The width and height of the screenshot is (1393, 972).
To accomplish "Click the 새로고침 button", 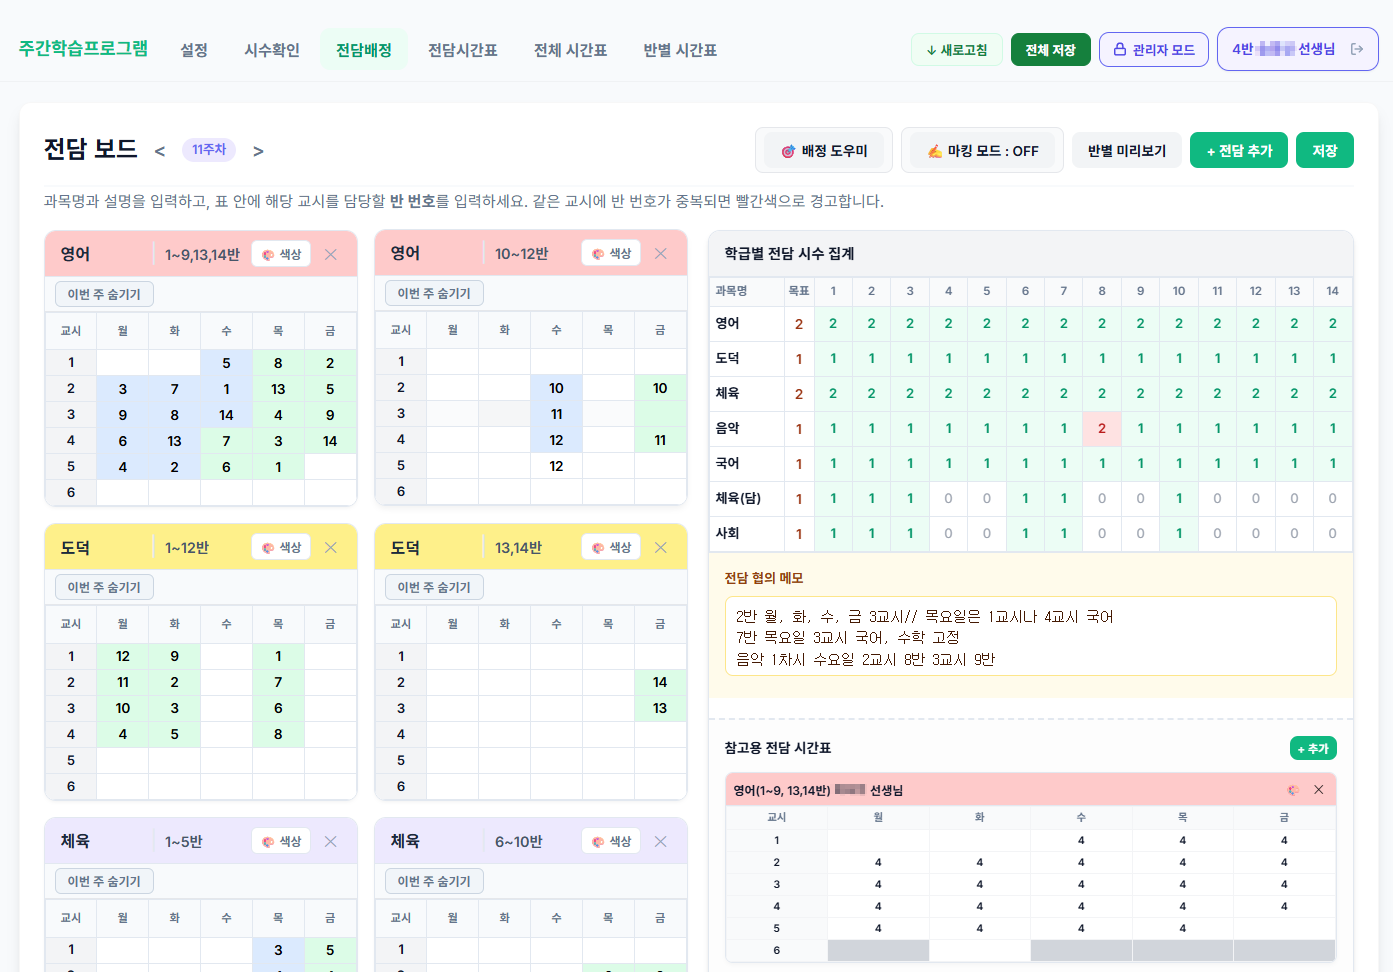I will point(957,50).
